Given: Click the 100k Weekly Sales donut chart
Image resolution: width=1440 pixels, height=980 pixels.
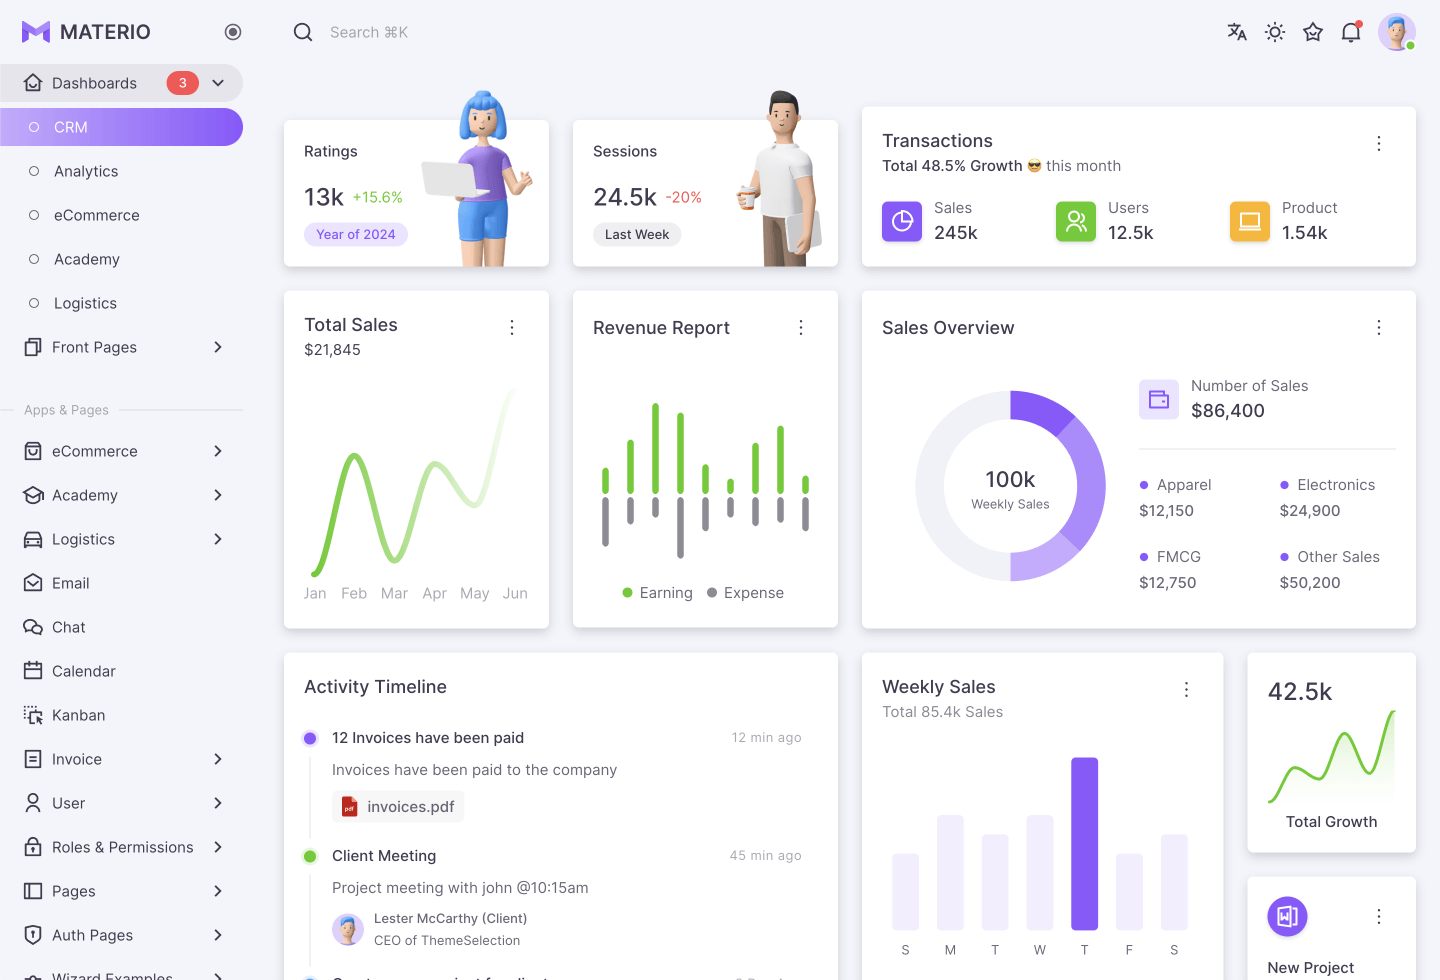Looking at the screenshot, I should click(1010, 486).
